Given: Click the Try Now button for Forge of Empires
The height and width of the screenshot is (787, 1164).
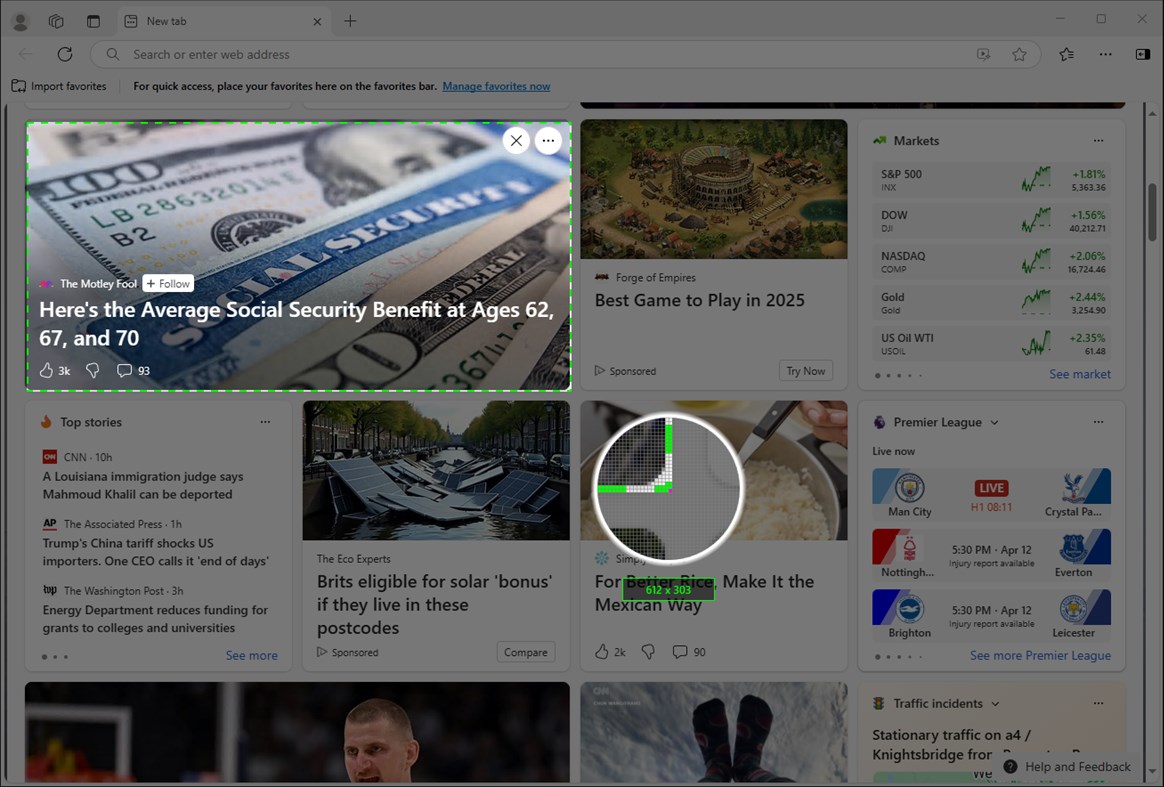Looking at the screenshot, I should point(805,370).
